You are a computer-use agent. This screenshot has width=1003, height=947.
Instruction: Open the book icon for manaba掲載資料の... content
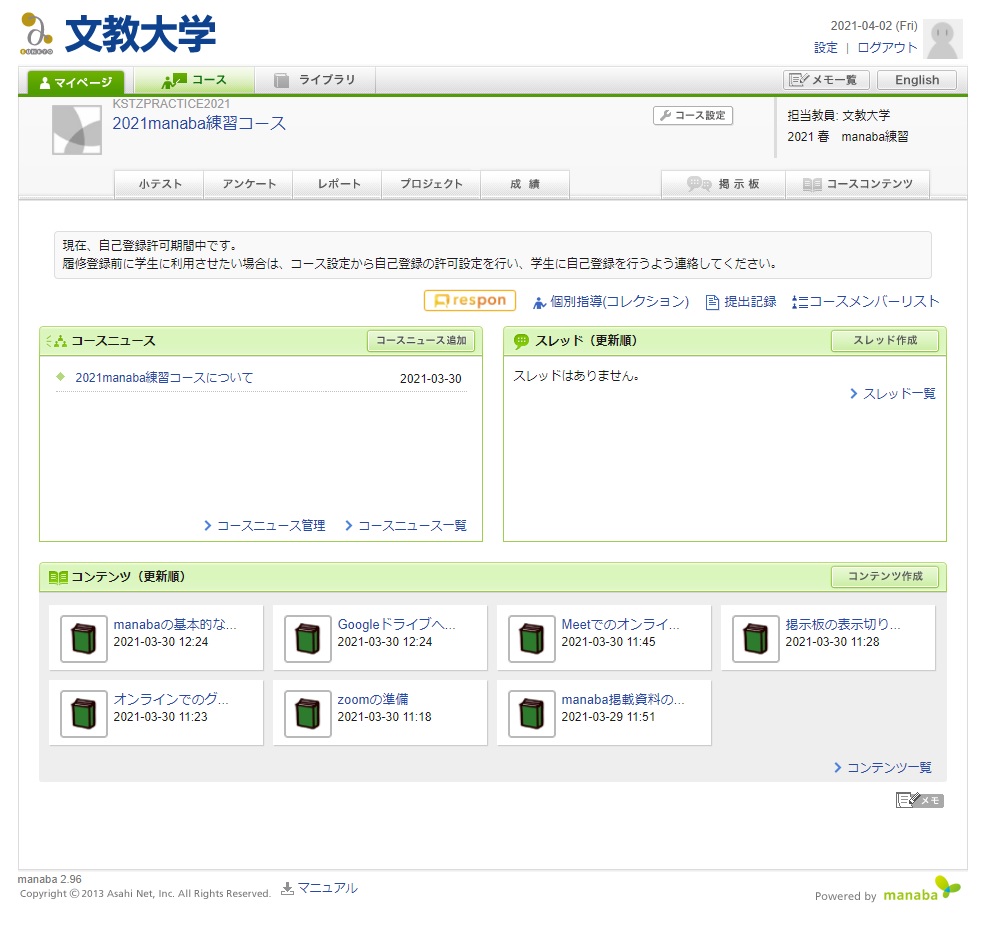(x=532, y=713)
